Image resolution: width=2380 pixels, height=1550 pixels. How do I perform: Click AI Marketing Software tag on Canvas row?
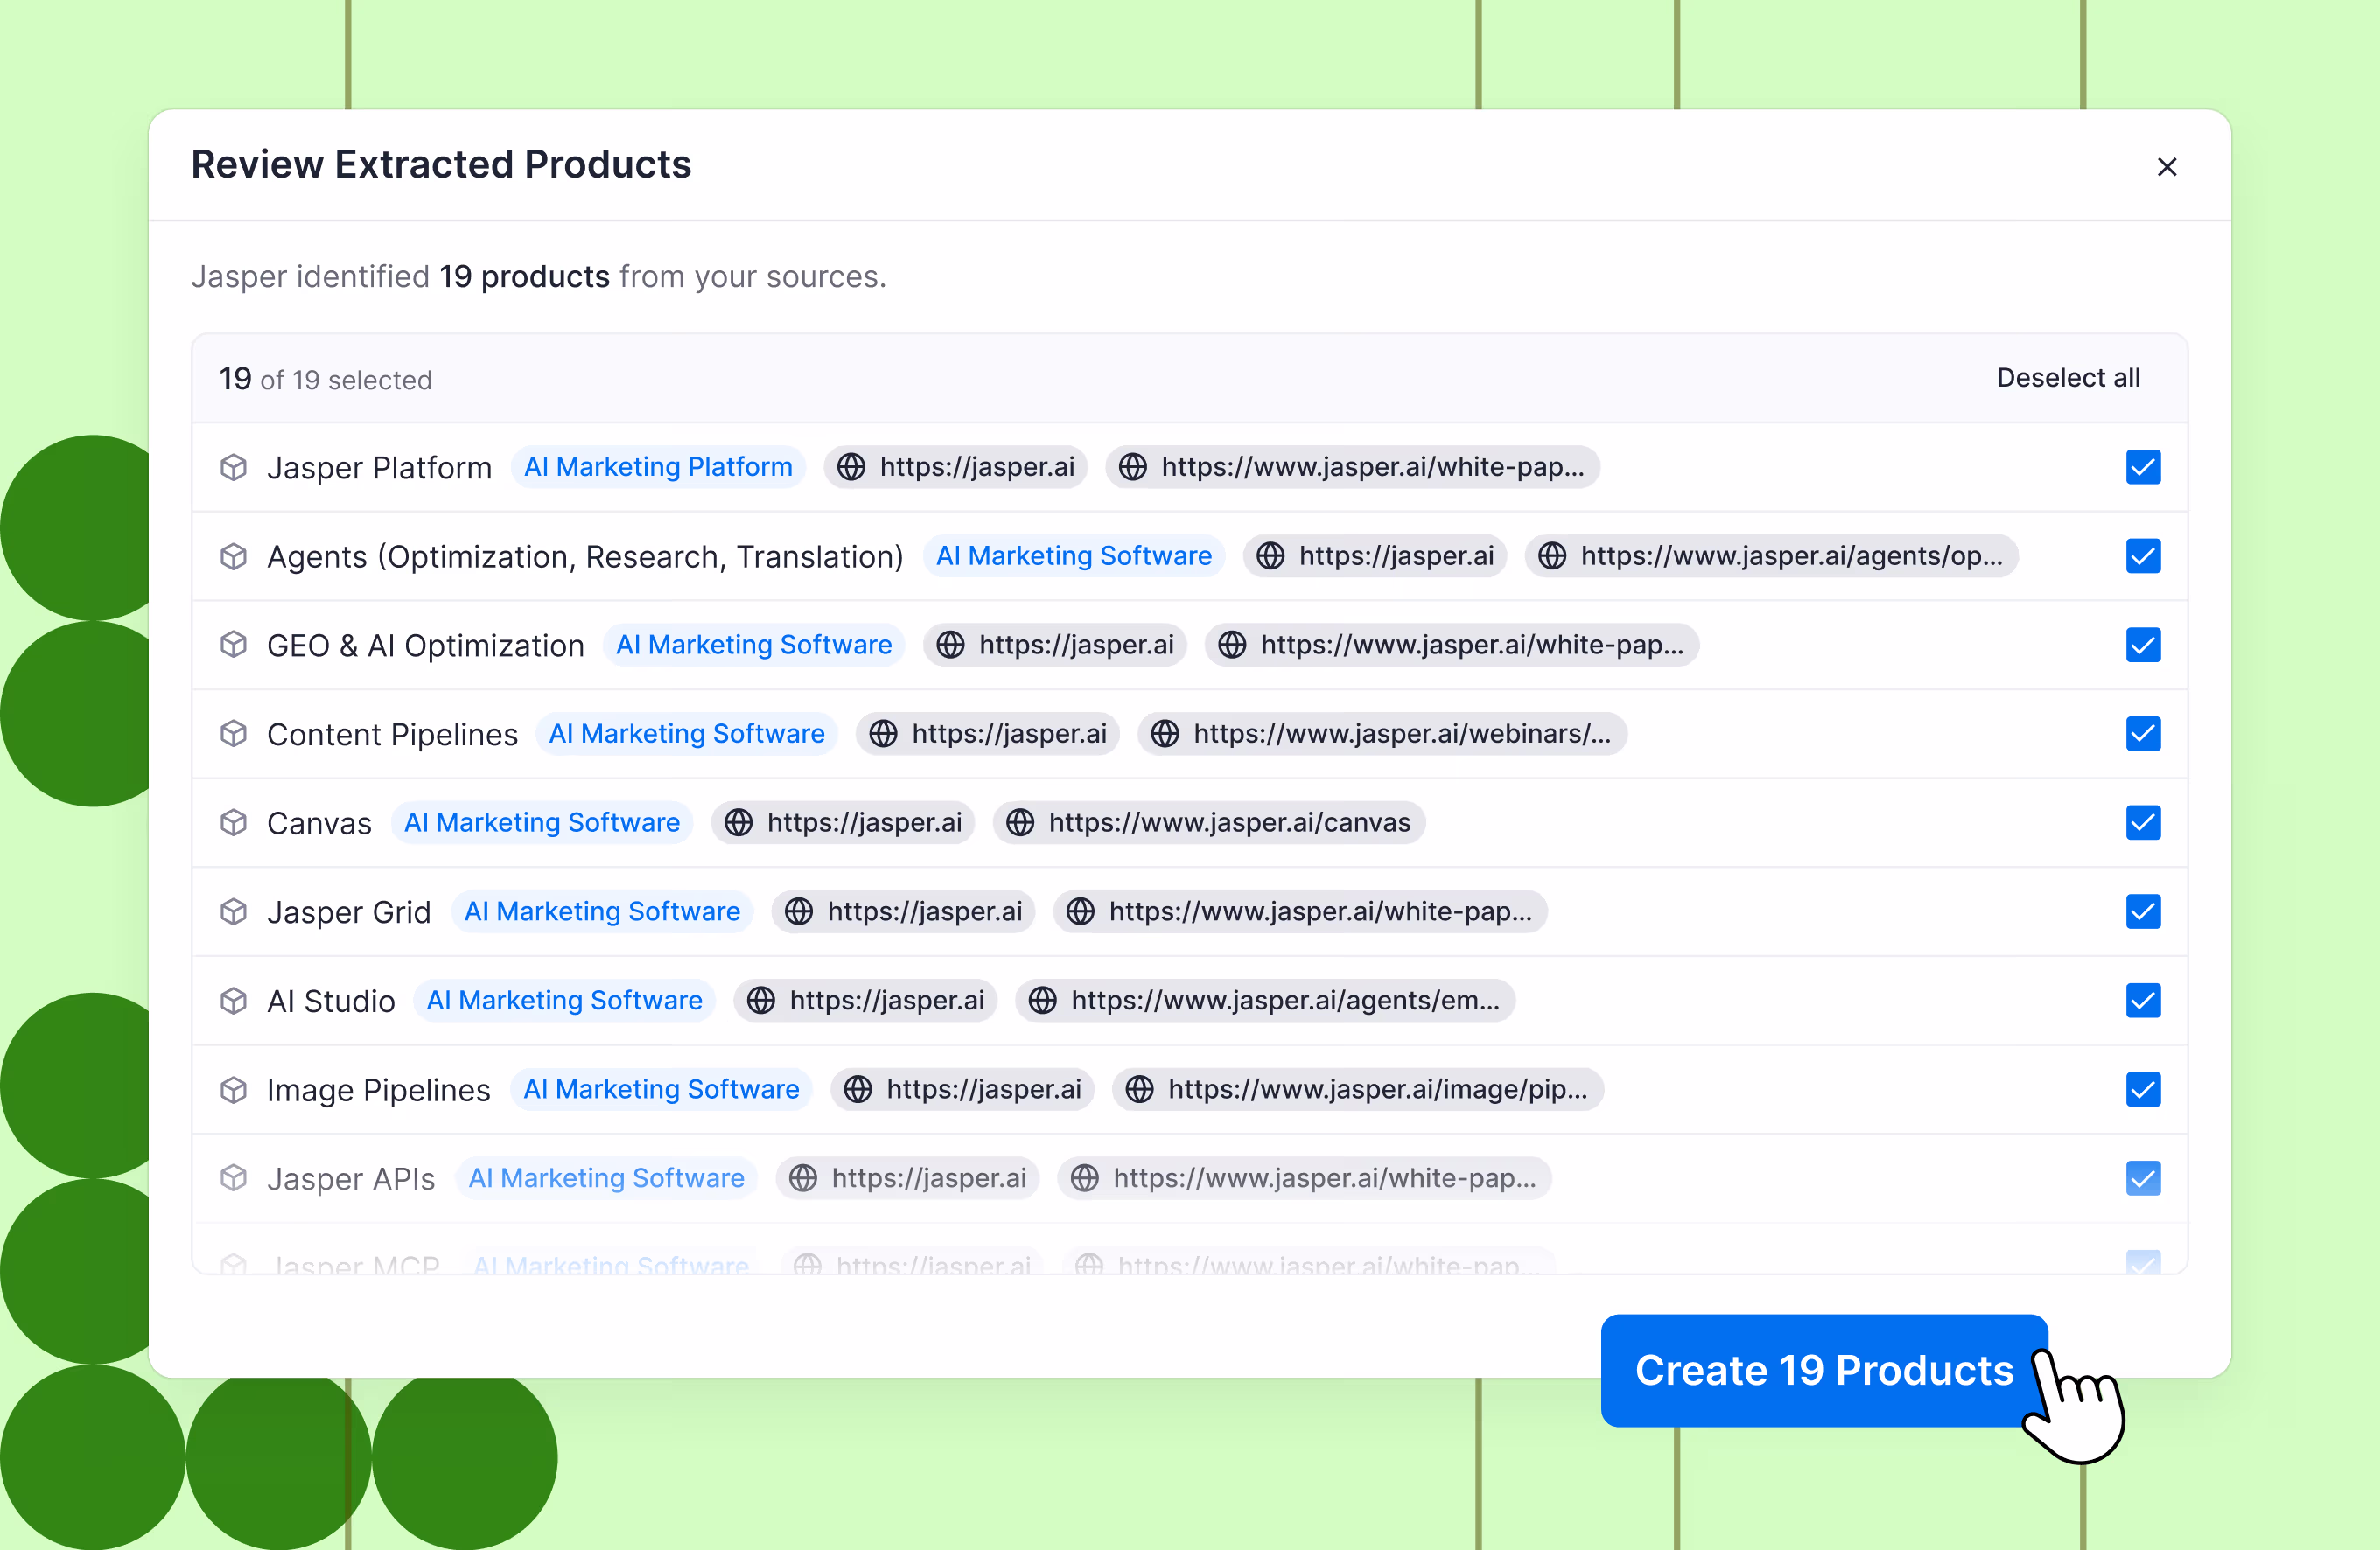point(542,823)
